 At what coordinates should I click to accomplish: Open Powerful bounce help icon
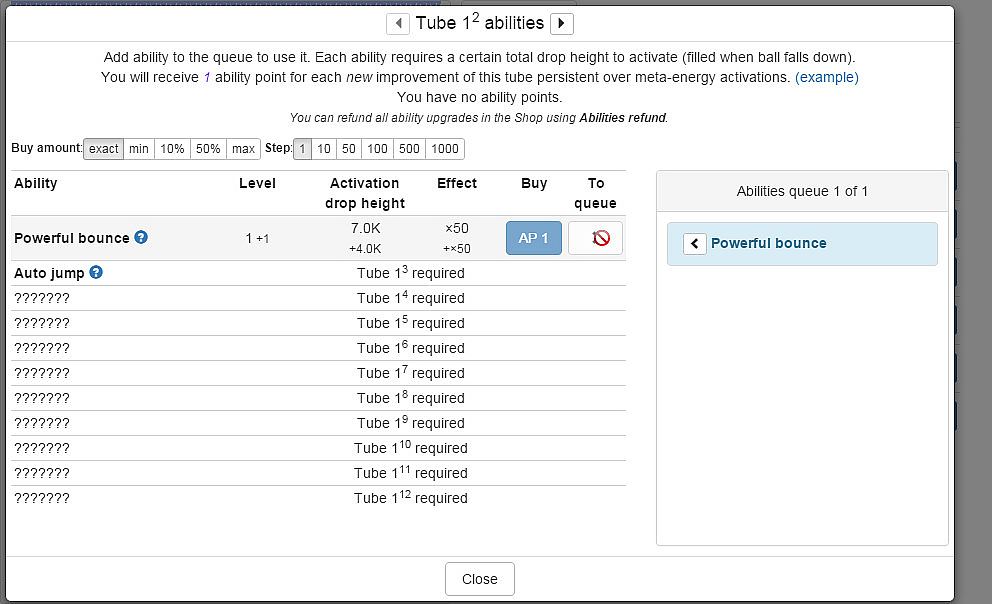pyautogui.click(x=141, y=237)
